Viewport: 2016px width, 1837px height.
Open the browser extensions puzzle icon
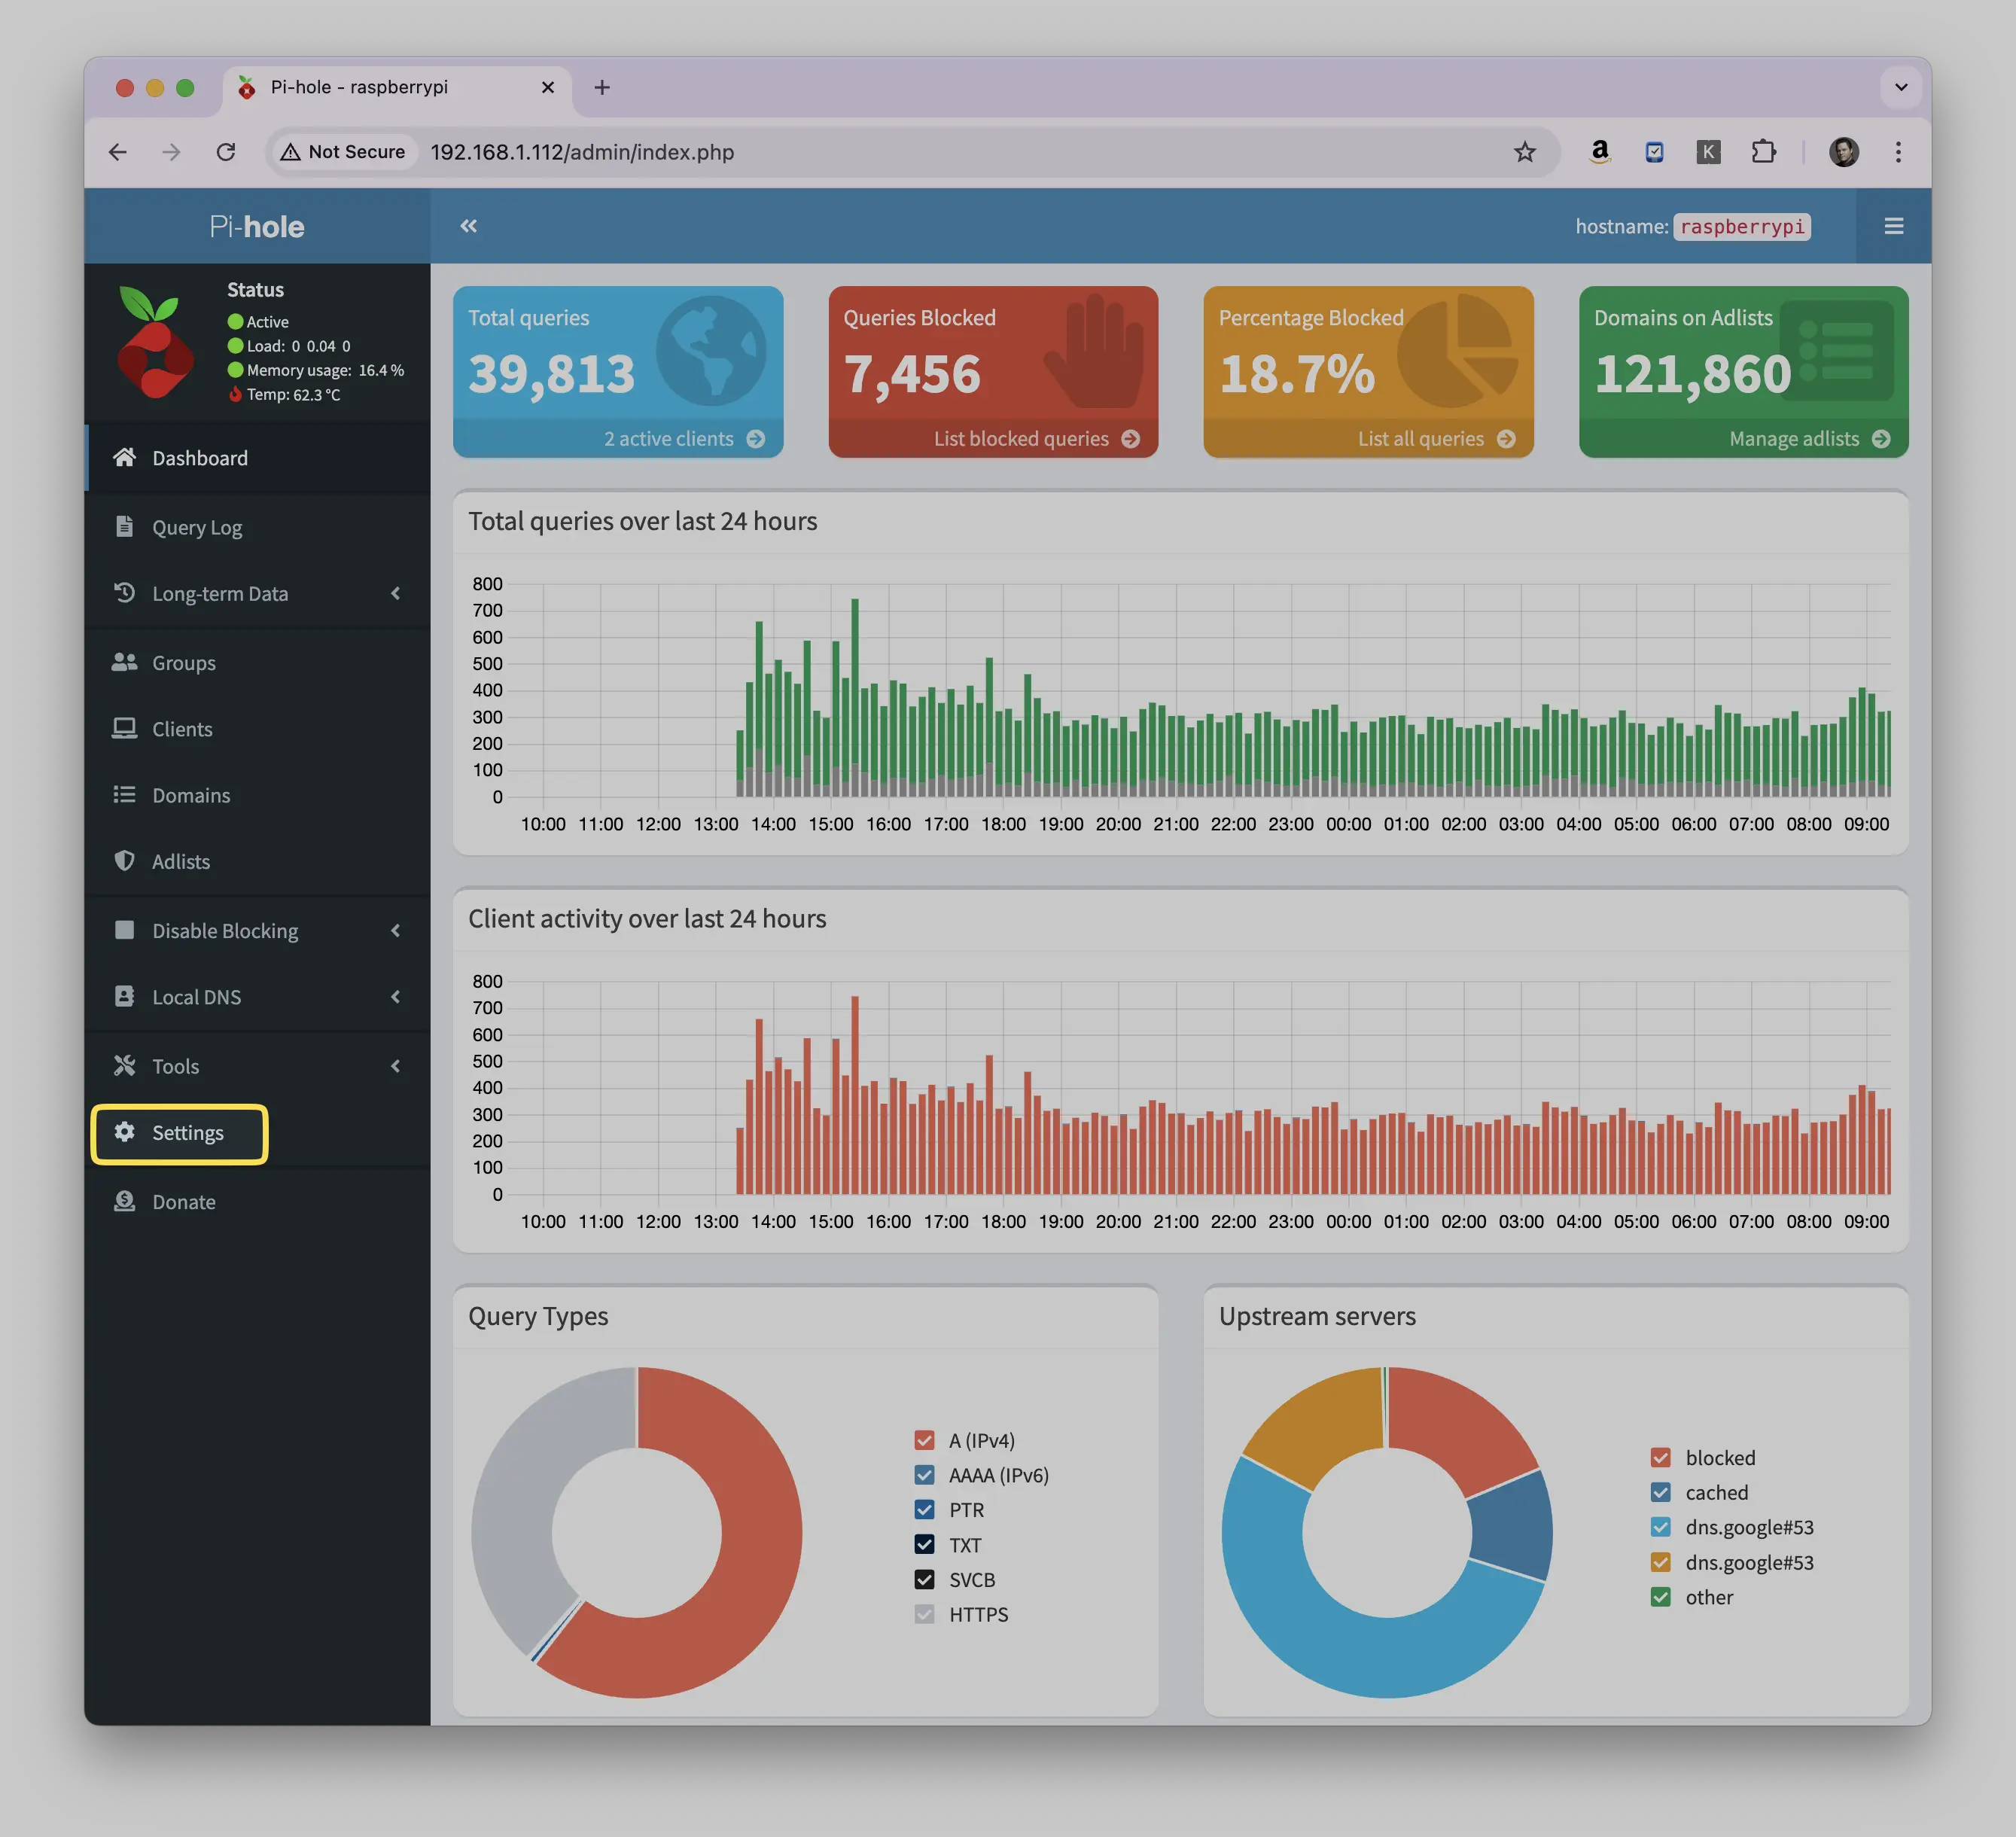[x=1763, y=152]
